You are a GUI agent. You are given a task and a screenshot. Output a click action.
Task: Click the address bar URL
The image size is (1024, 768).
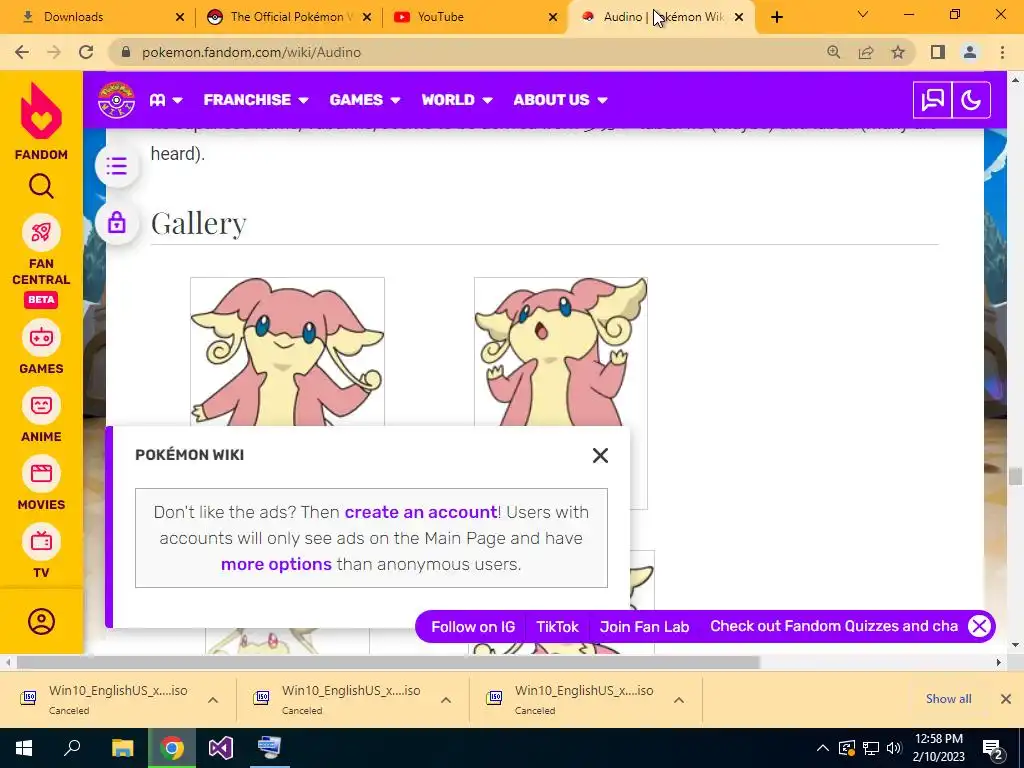[251, 52]
